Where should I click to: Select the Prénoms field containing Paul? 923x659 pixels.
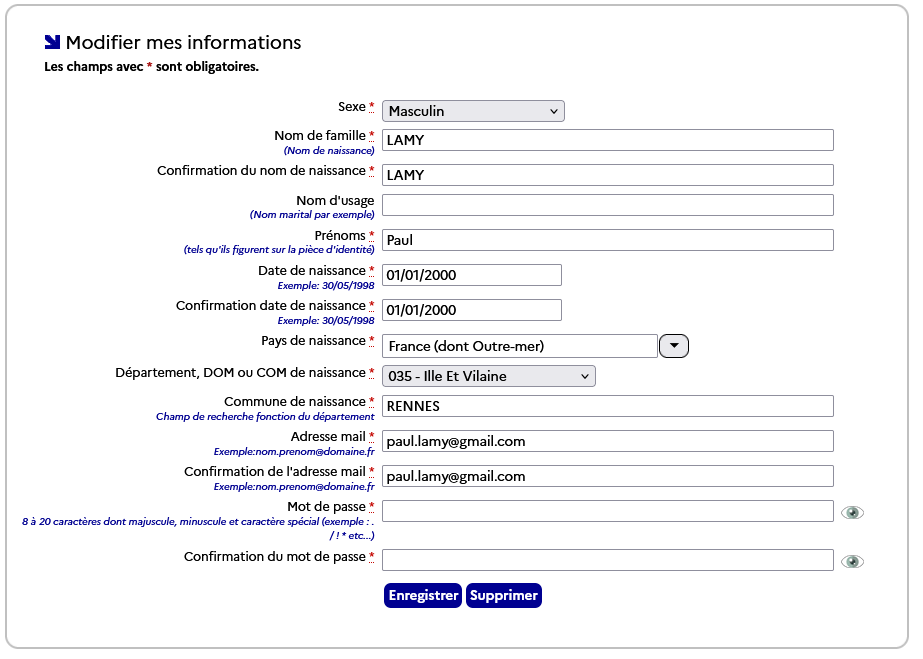coord(606,240)
